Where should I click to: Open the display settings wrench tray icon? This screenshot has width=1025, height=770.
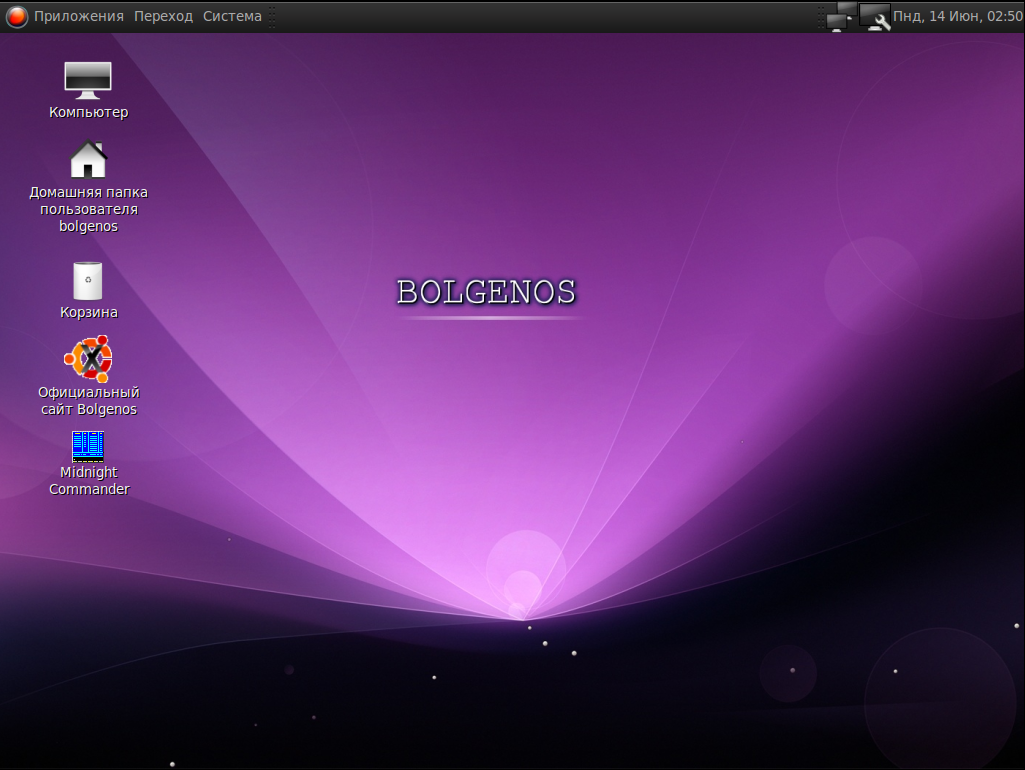875,16
